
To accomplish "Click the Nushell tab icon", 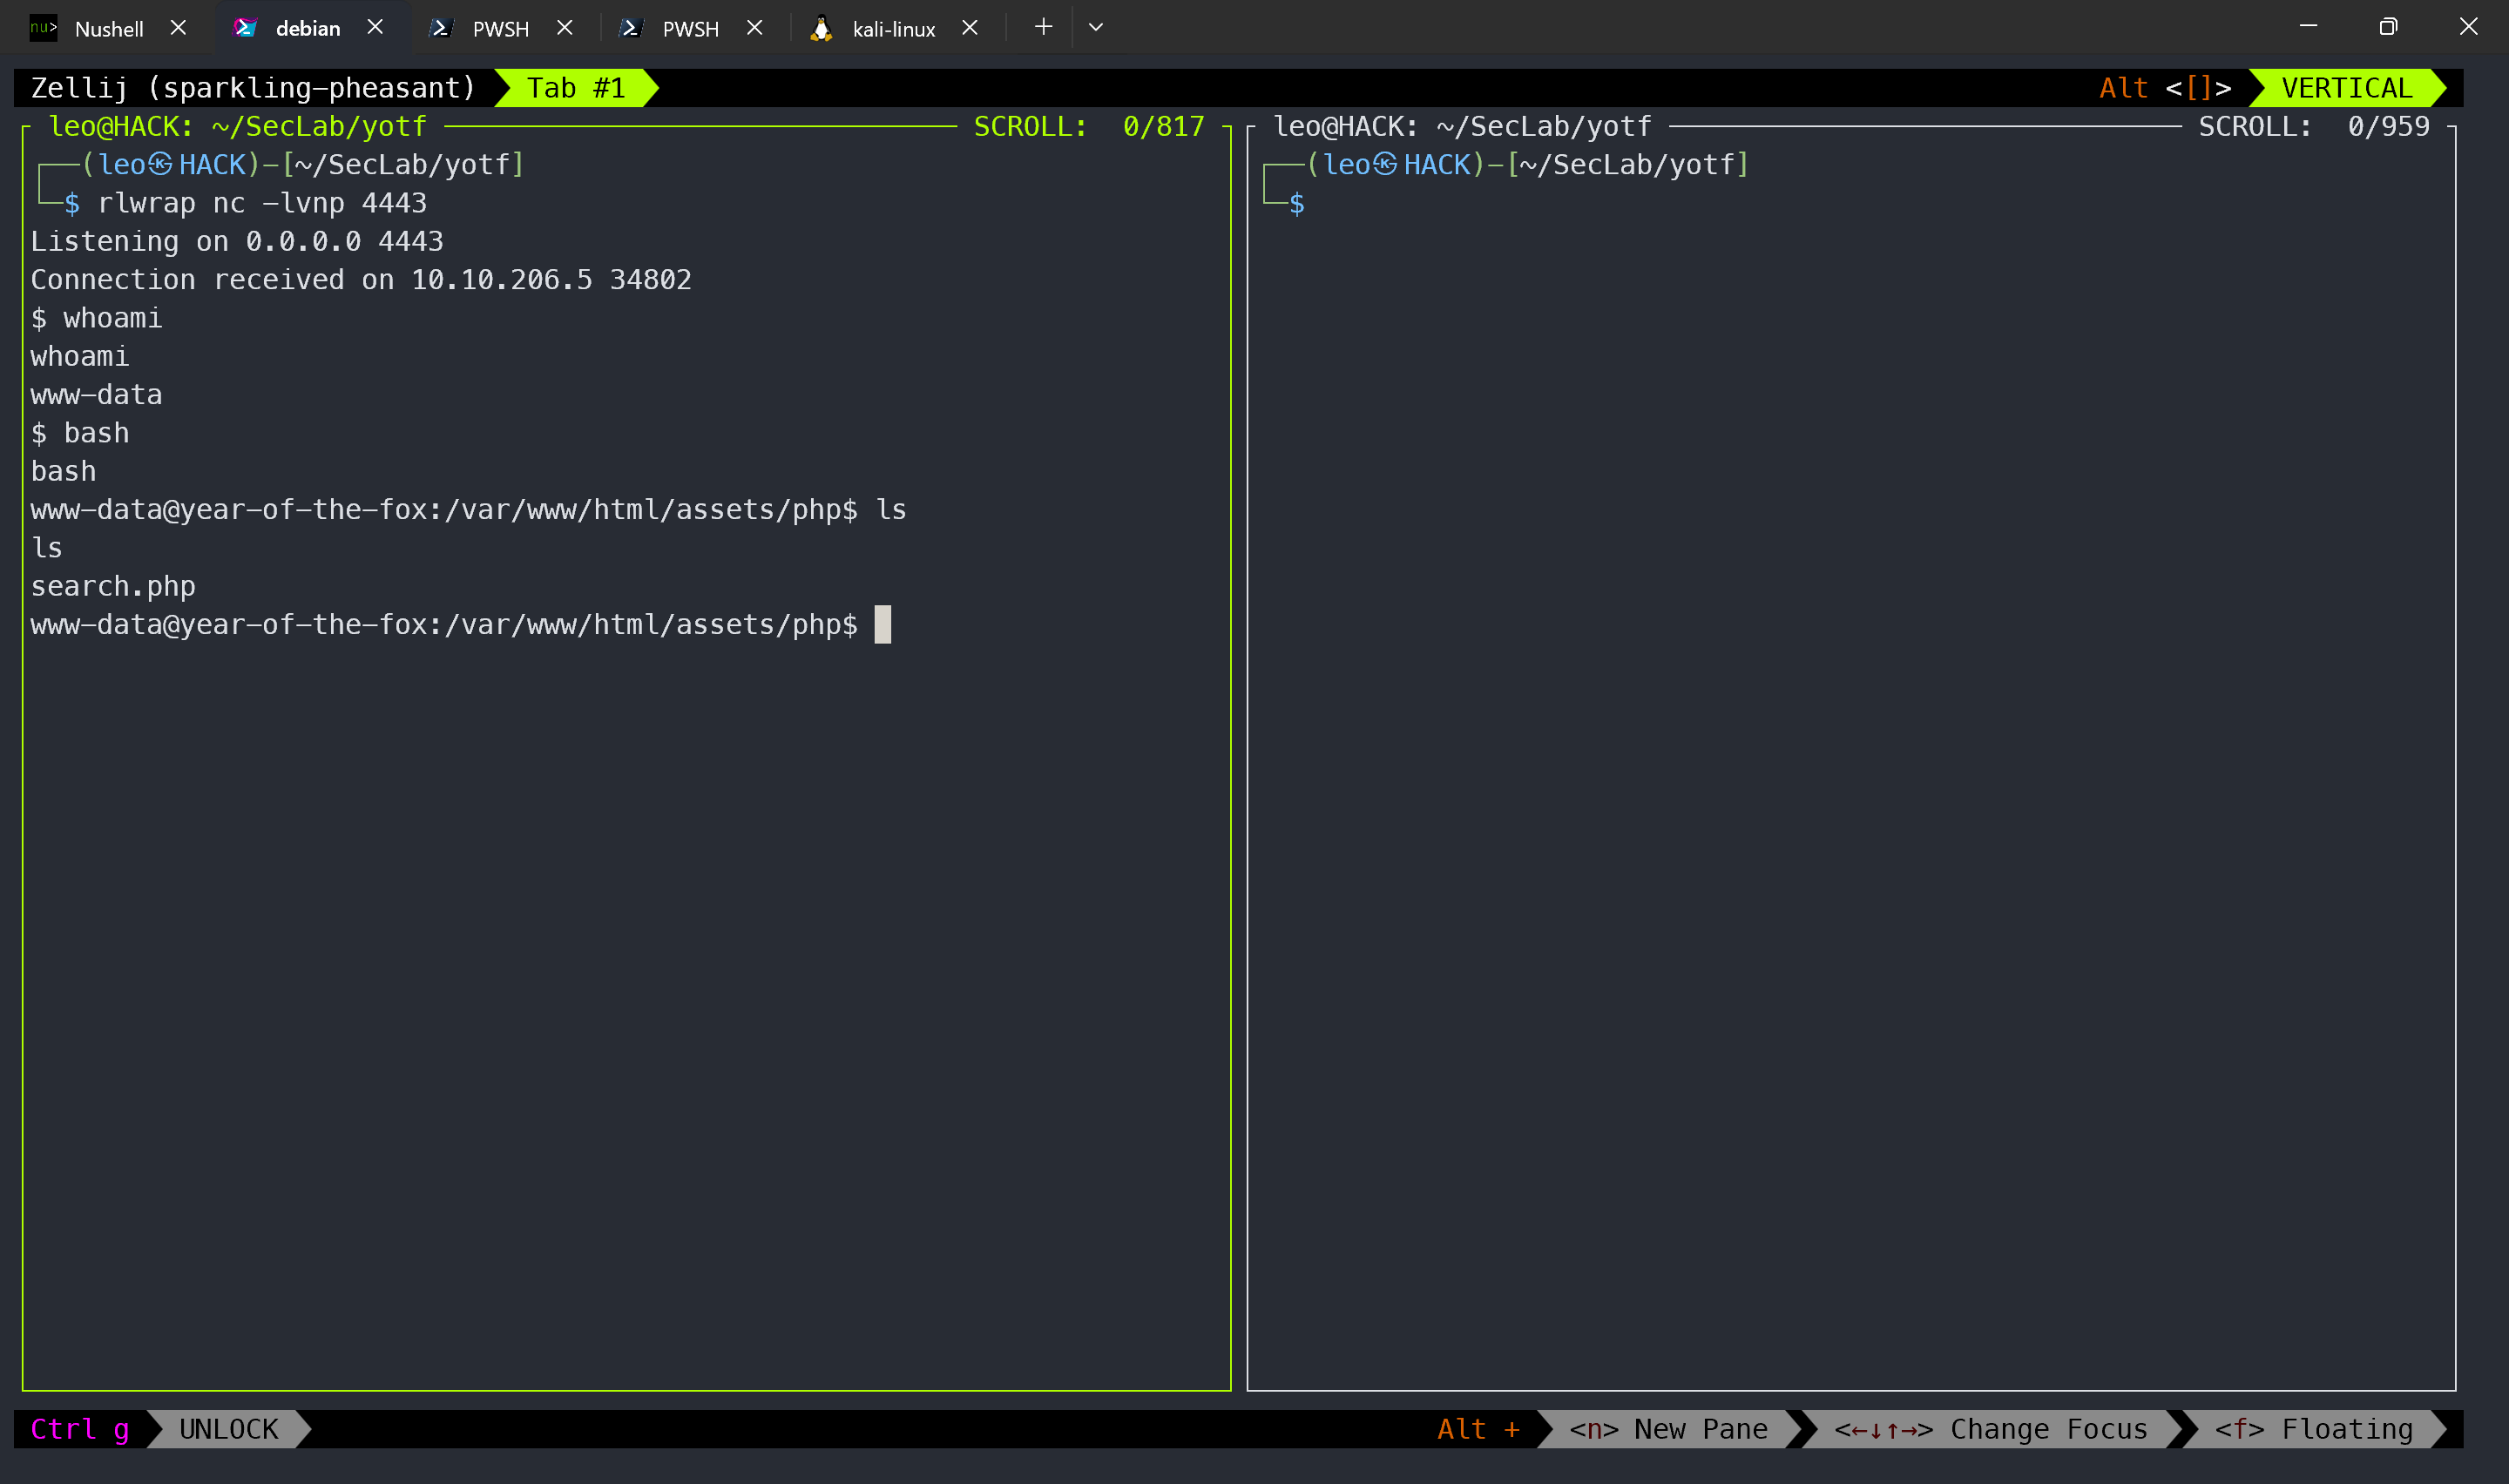I will 43,28.
